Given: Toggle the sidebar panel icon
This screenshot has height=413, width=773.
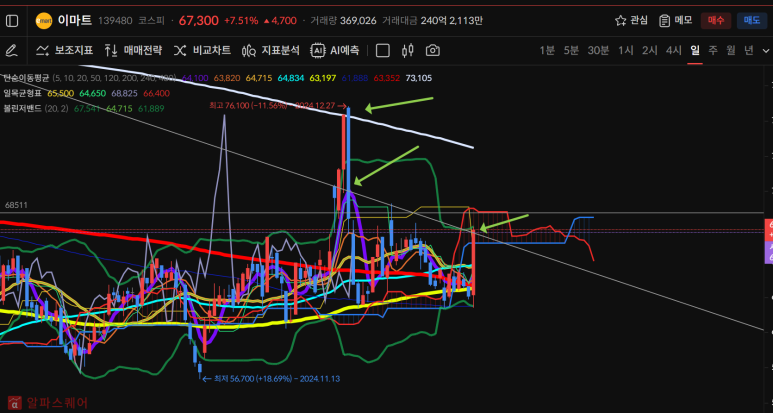Looking at the screenshot, I should 12,21.
